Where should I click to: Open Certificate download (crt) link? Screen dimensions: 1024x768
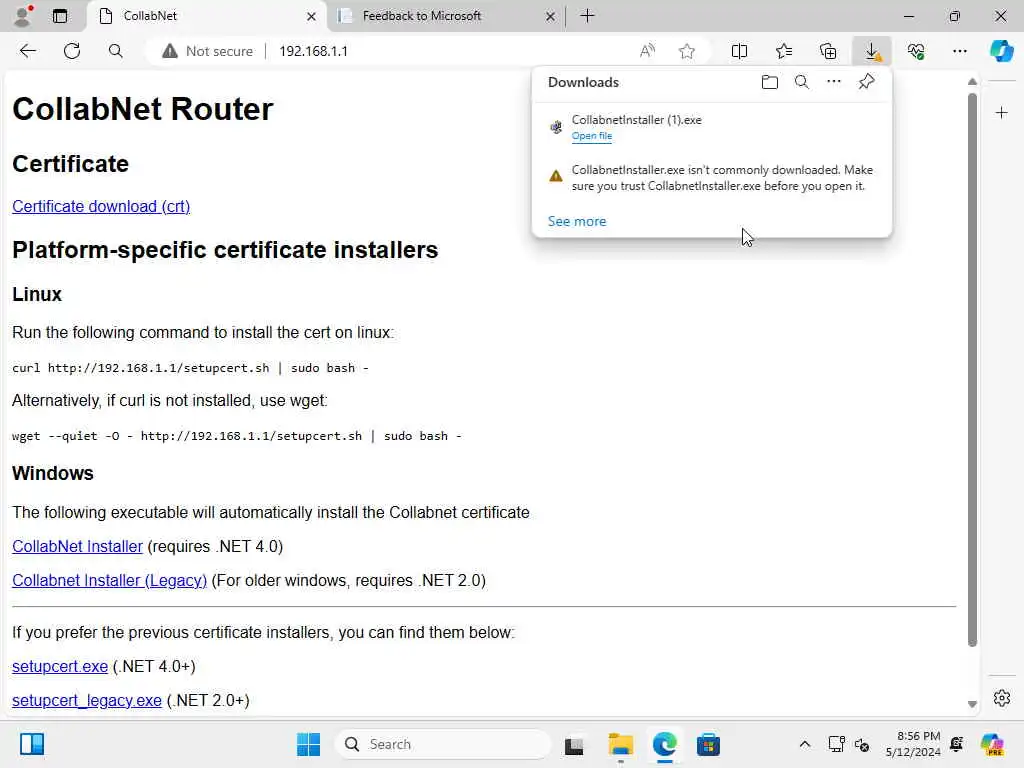click(x=101, y=206)
